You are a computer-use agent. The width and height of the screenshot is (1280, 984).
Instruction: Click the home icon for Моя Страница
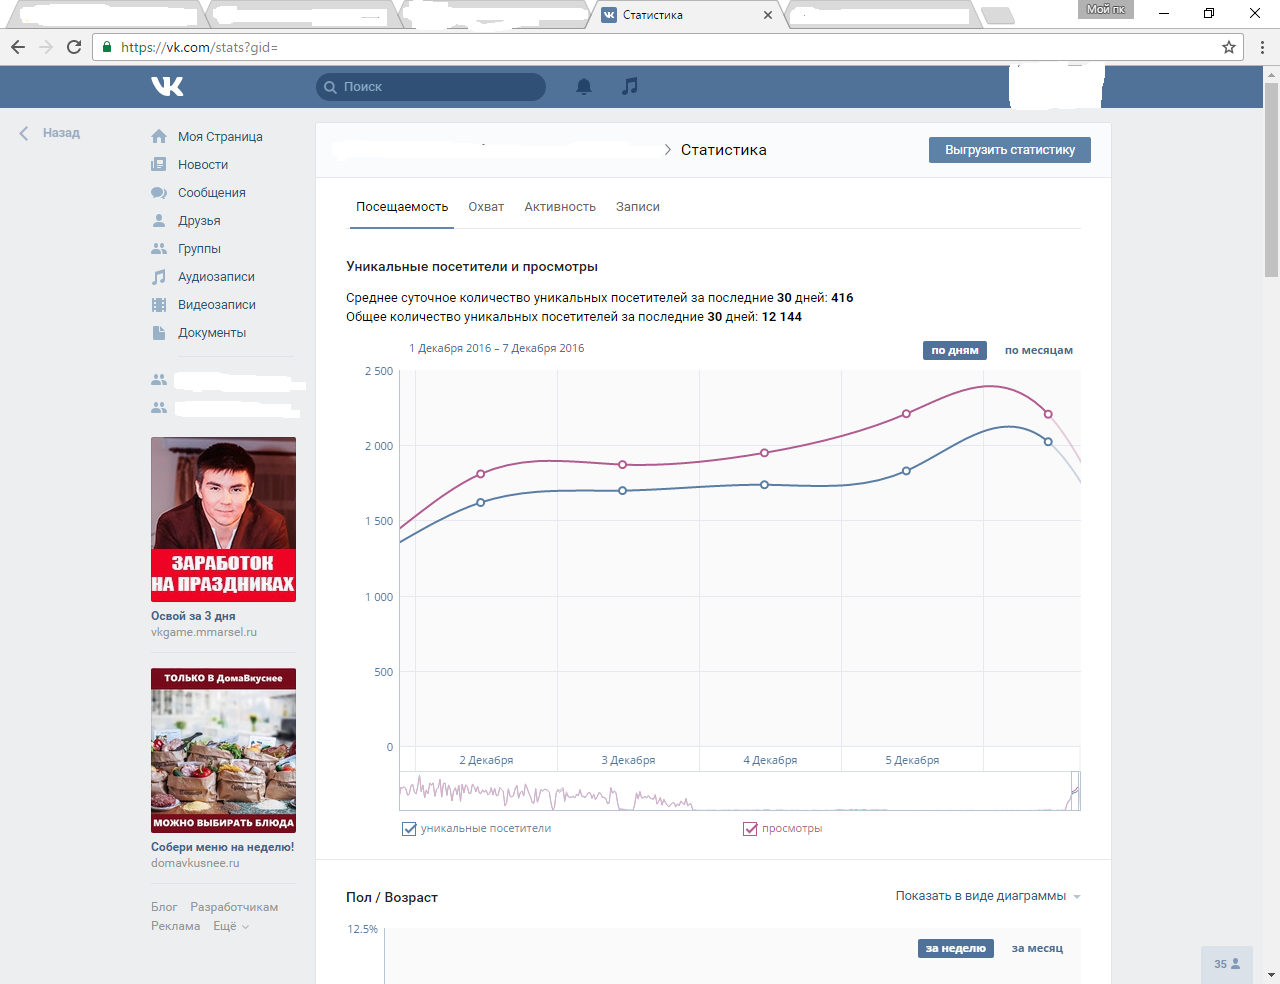(159, 137)
